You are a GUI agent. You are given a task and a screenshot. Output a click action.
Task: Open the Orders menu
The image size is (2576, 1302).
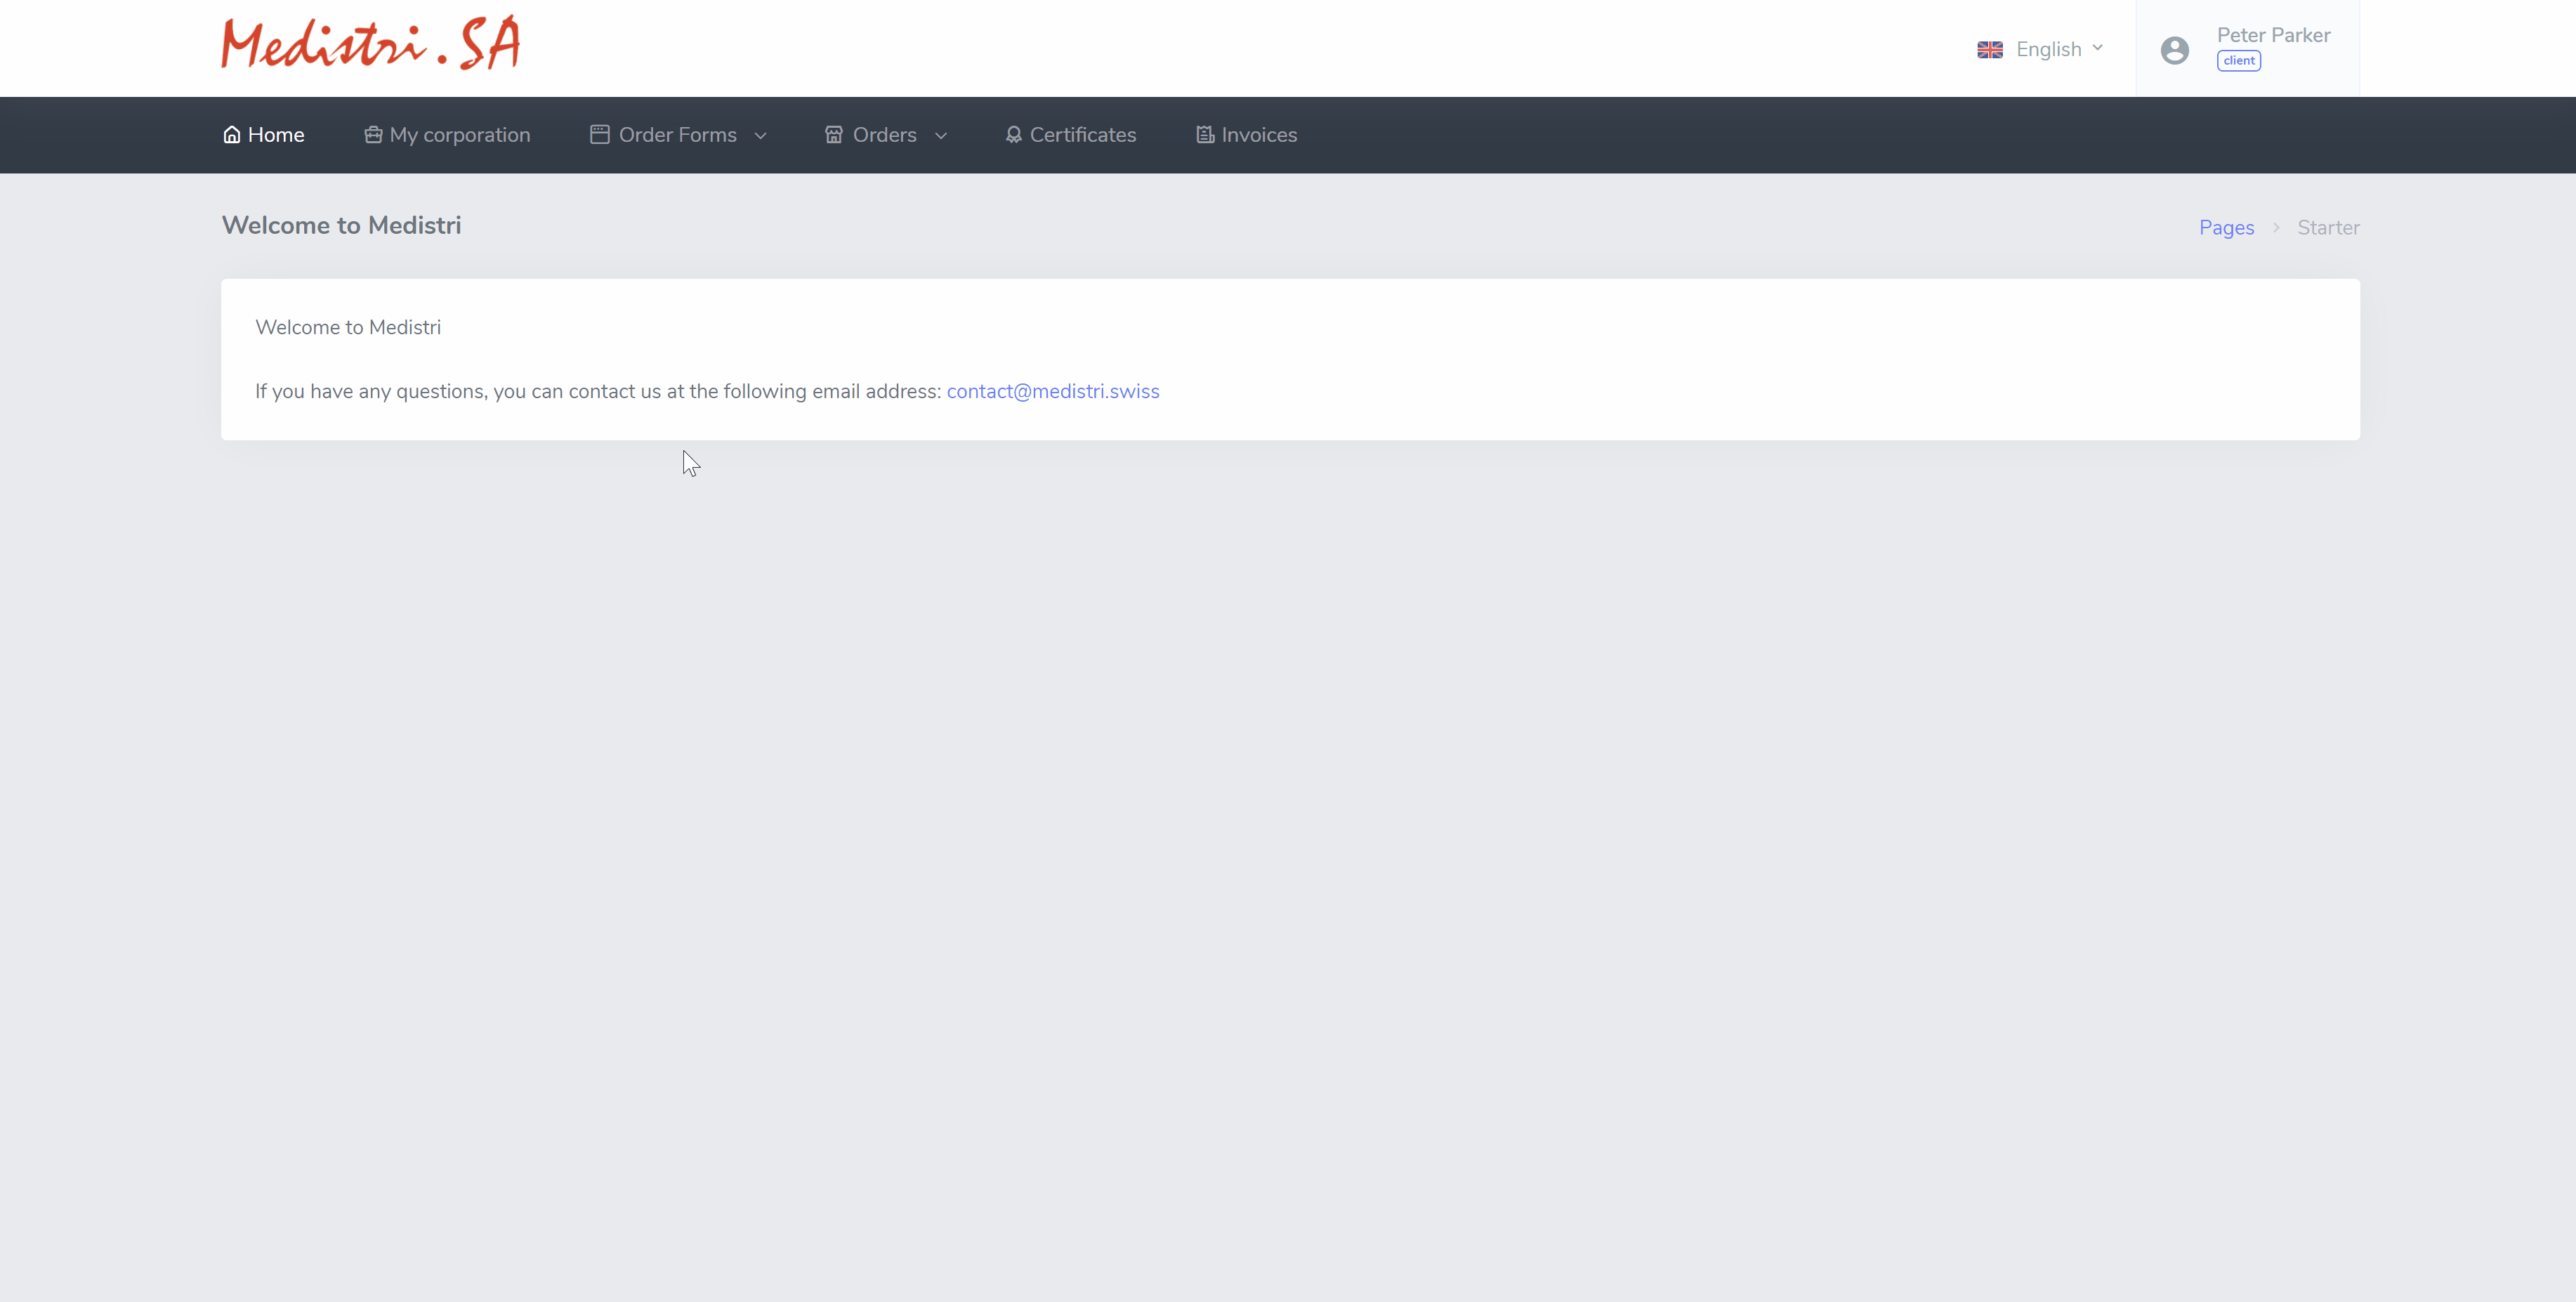pos(885,135)
